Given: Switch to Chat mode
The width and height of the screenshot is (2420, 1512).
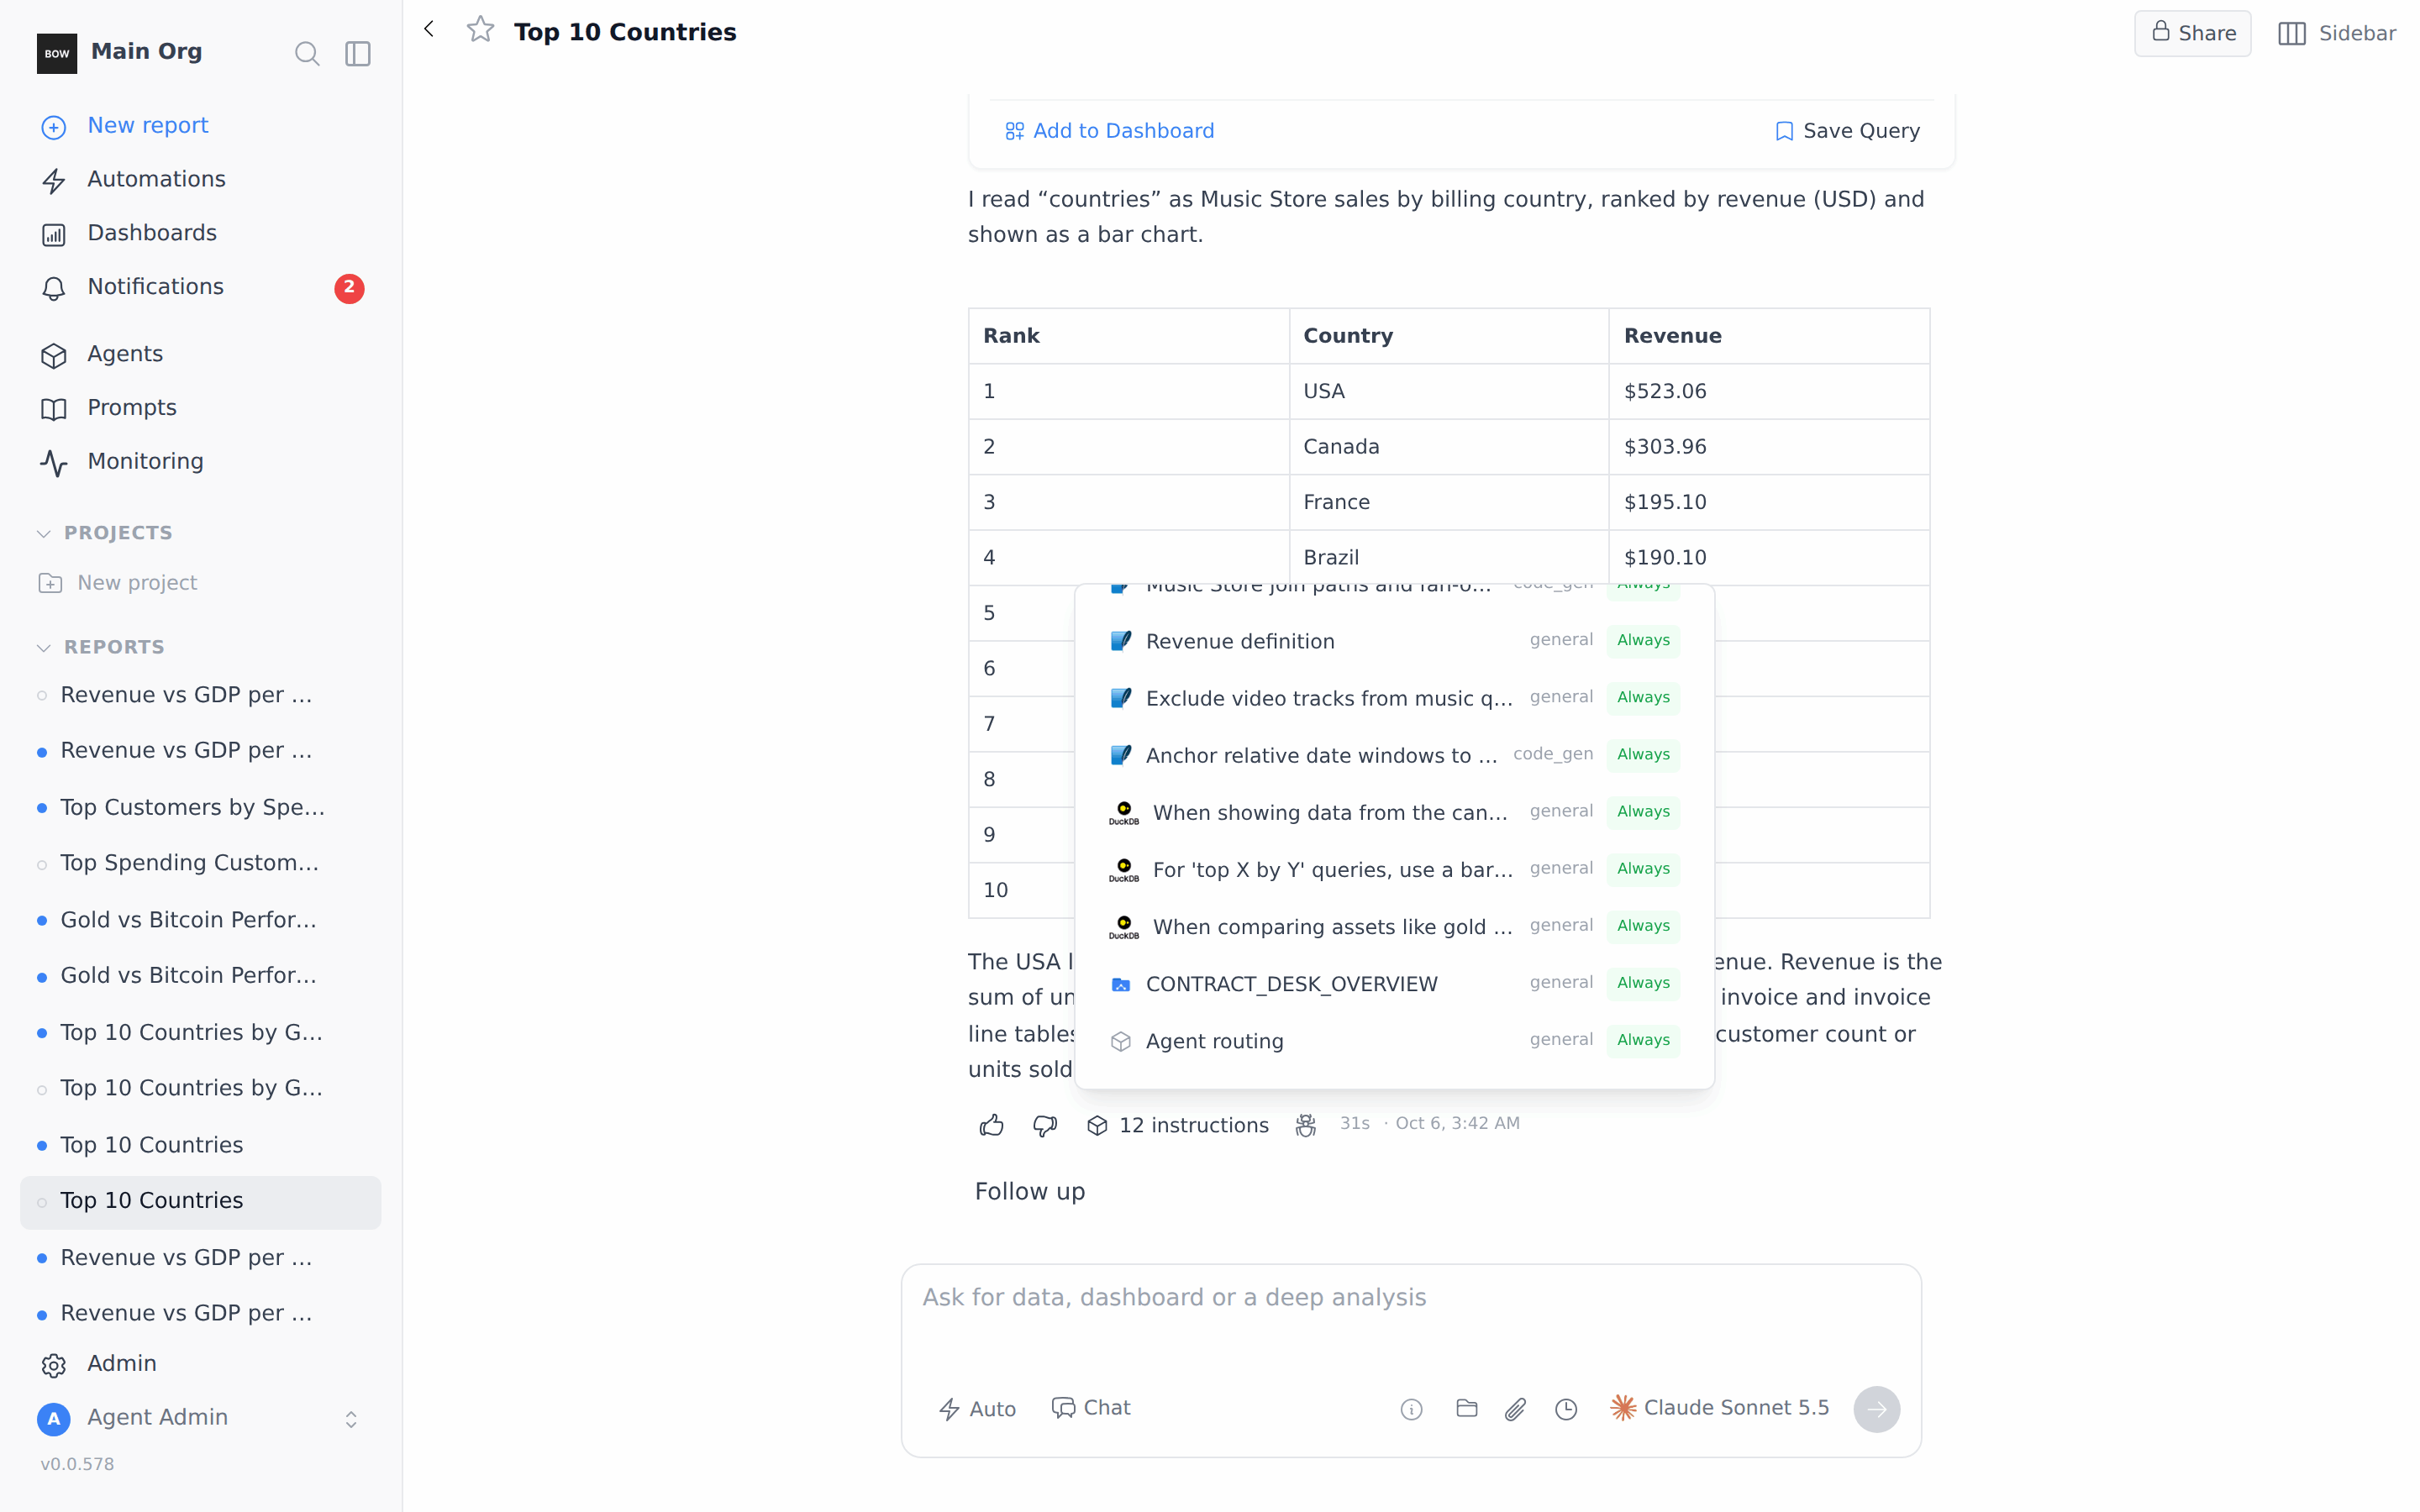Looking at the screenshot, I should tap(1091, 1408).
